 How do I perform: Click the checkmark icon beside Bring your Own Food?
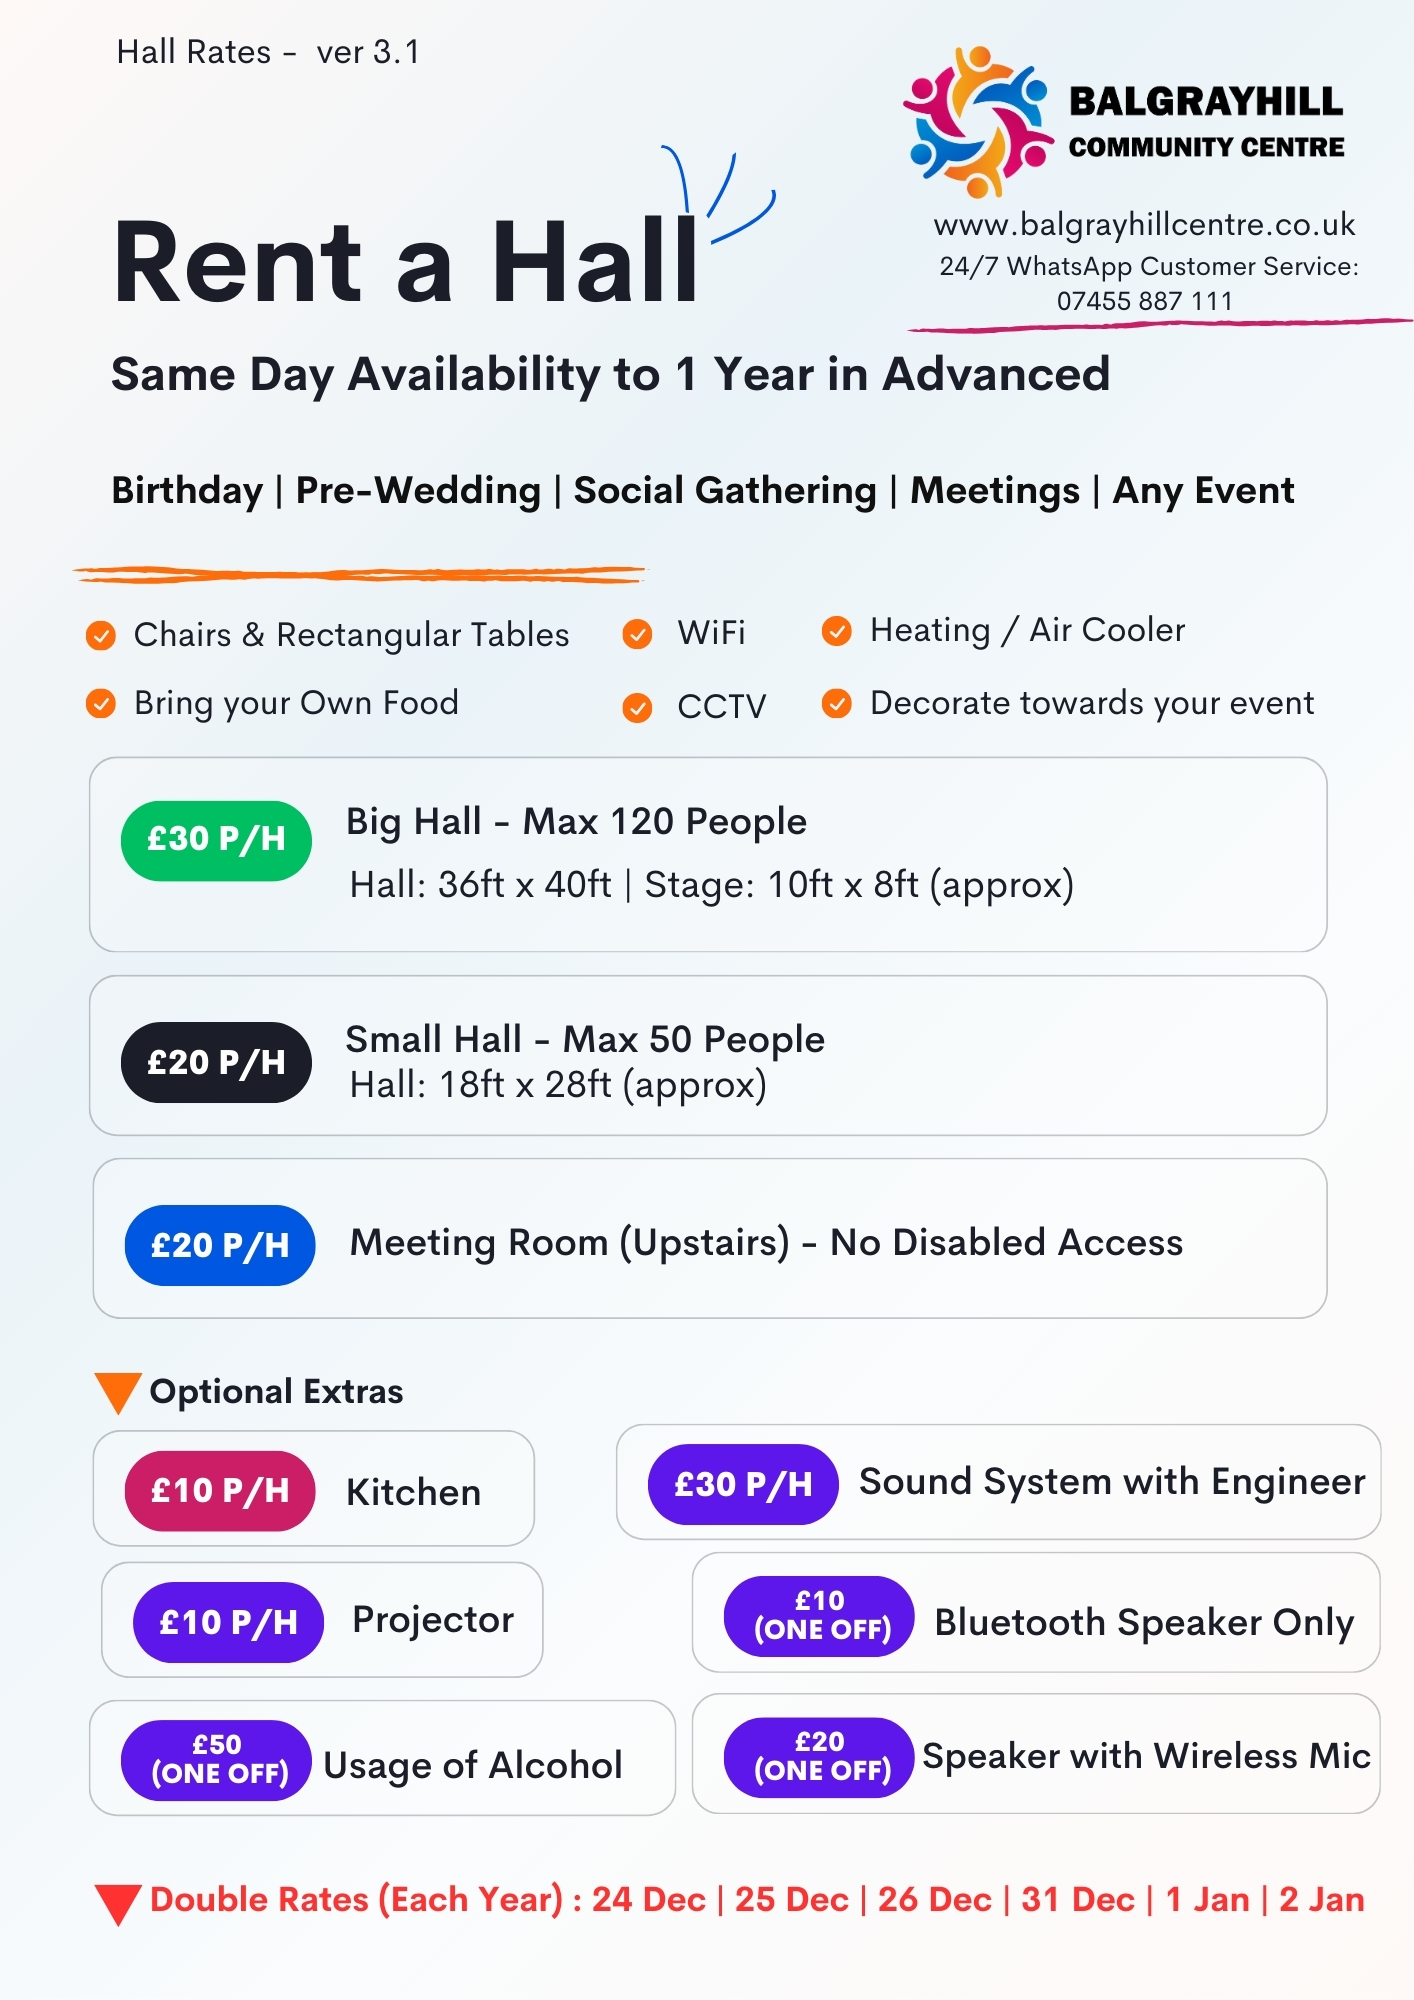[x=101, y=704]
